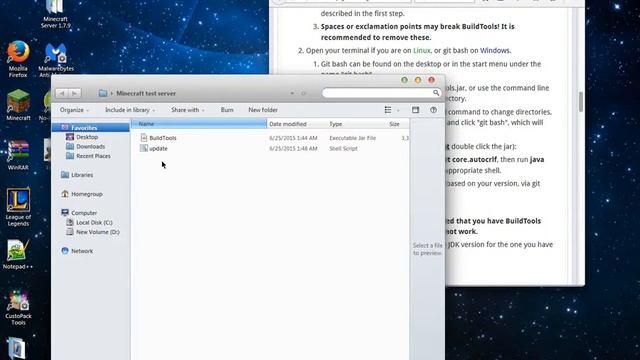Viewport: 640px width, 360px height.
Task: Open the view options dropdown arrow
Action: [x=398, y=110]
